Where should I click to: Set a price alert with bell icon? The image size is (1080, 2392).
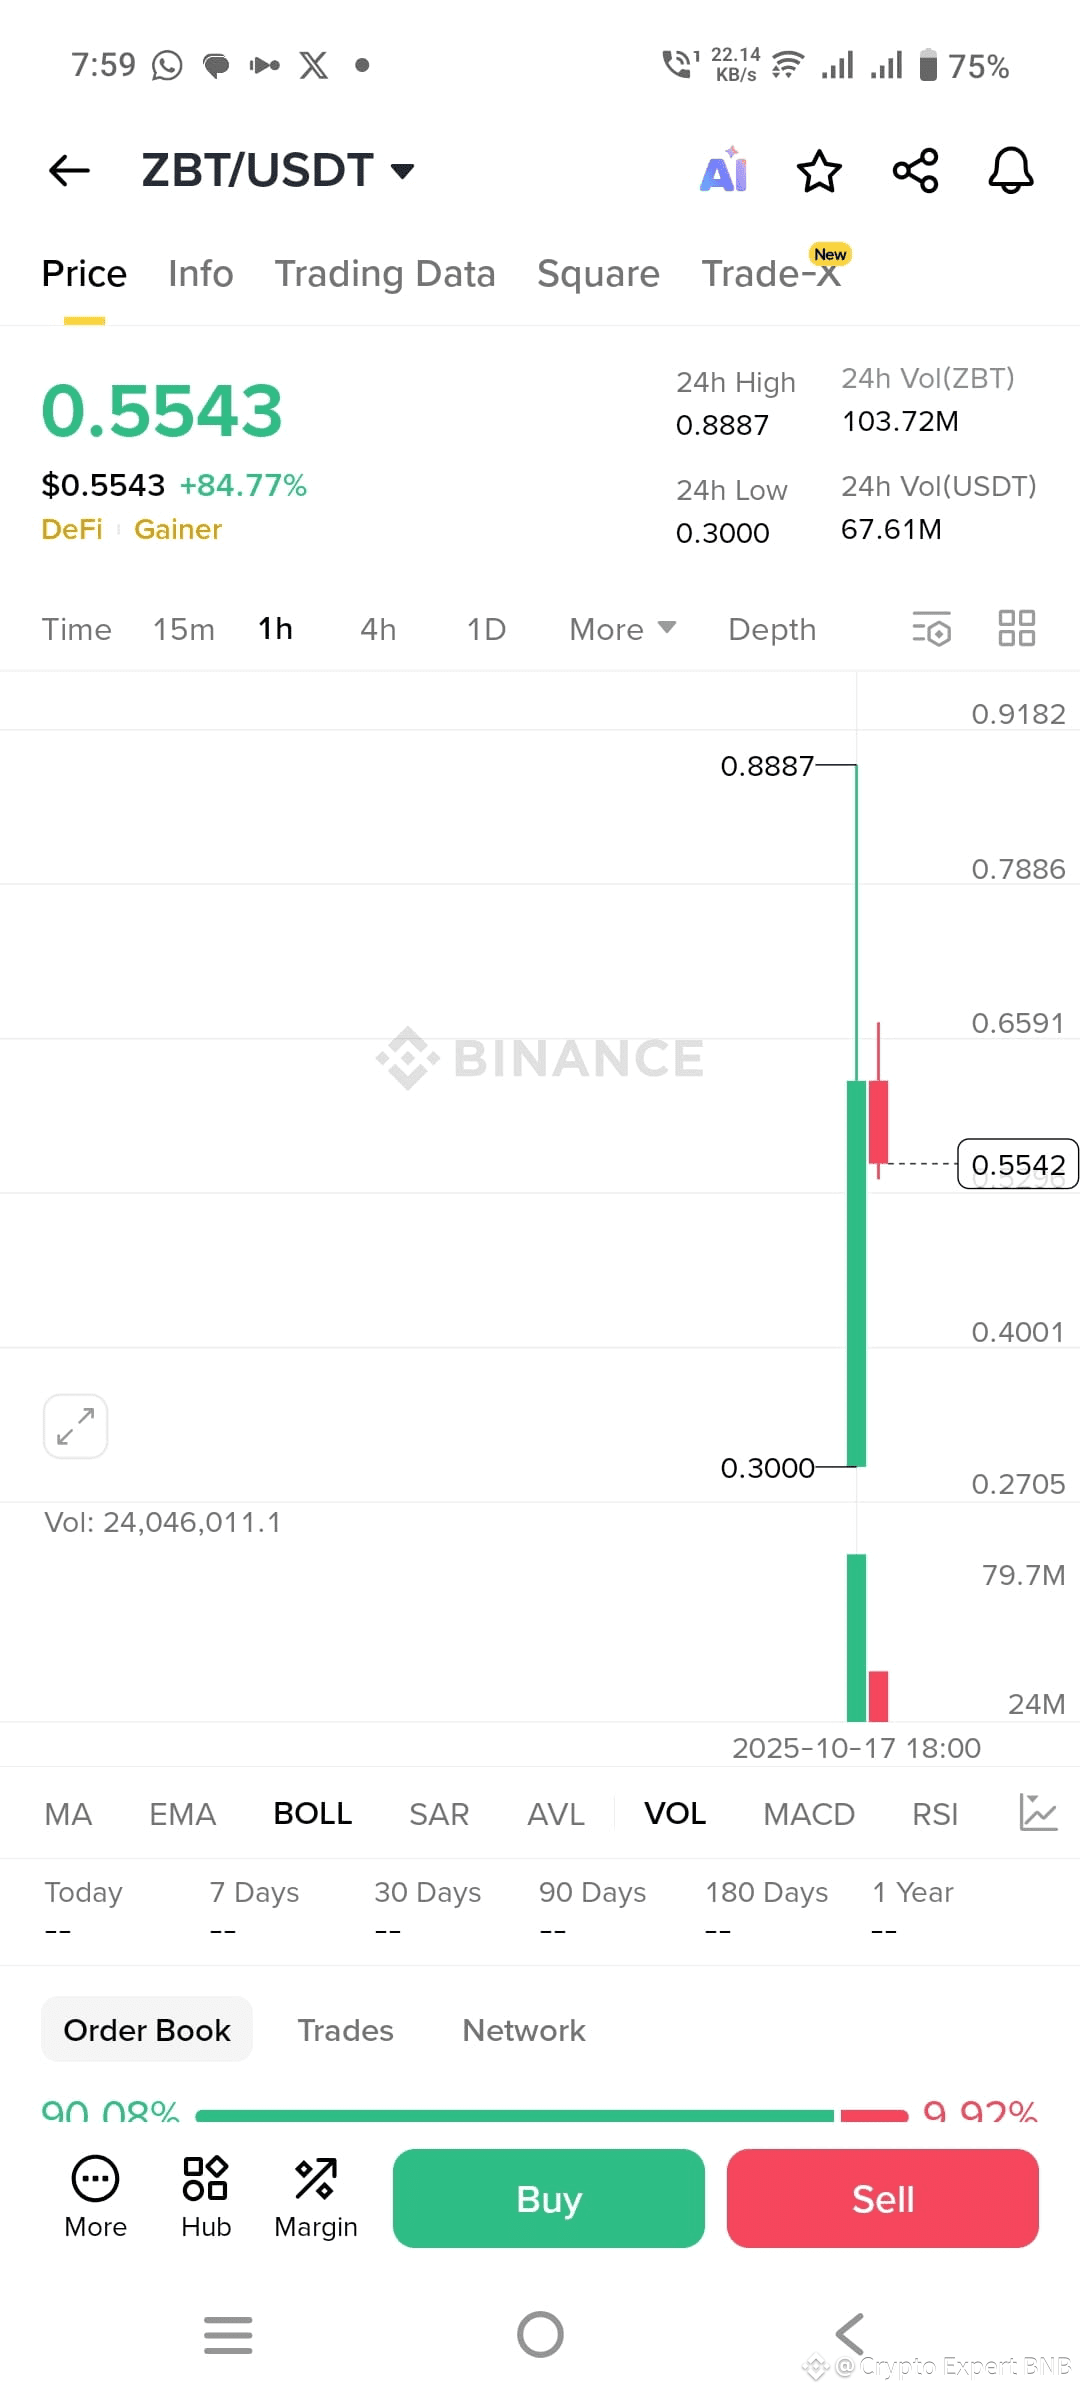point(1011,170)
